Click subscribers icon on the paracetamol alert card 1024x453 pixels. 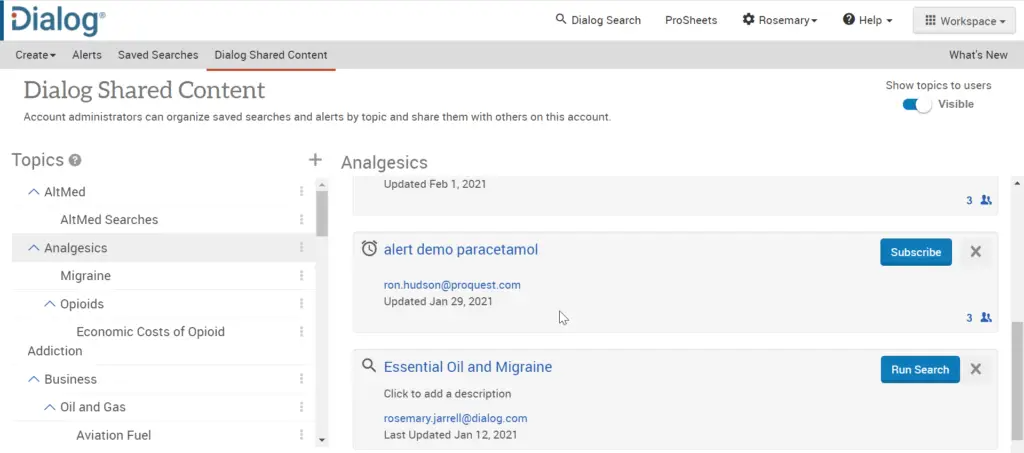(986, 318)
